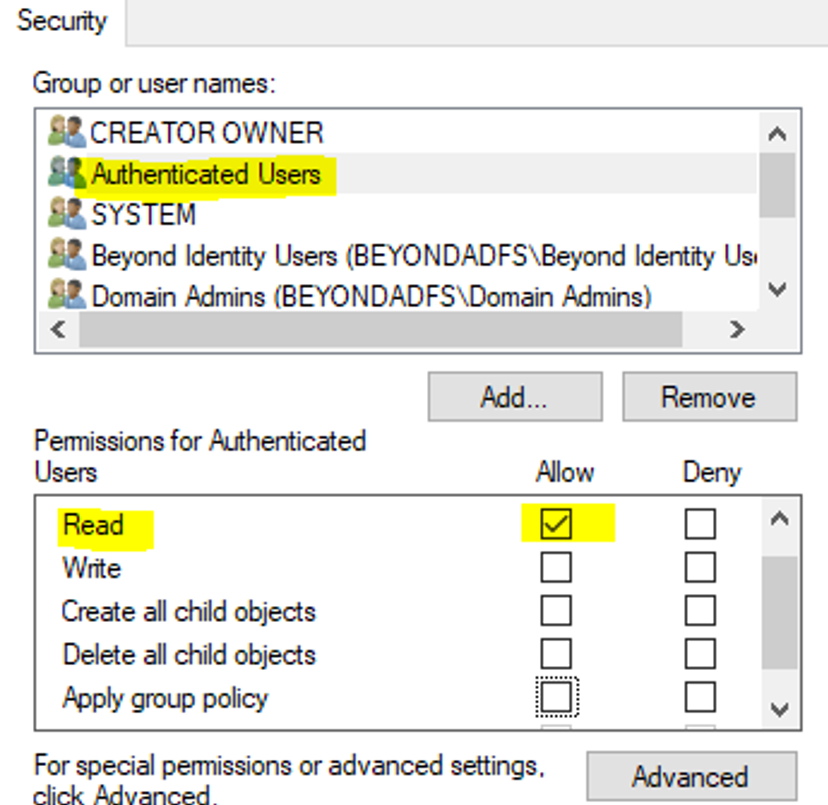Click the Authenticated Users group icon
828x805 pixels.
click(67, 174)
